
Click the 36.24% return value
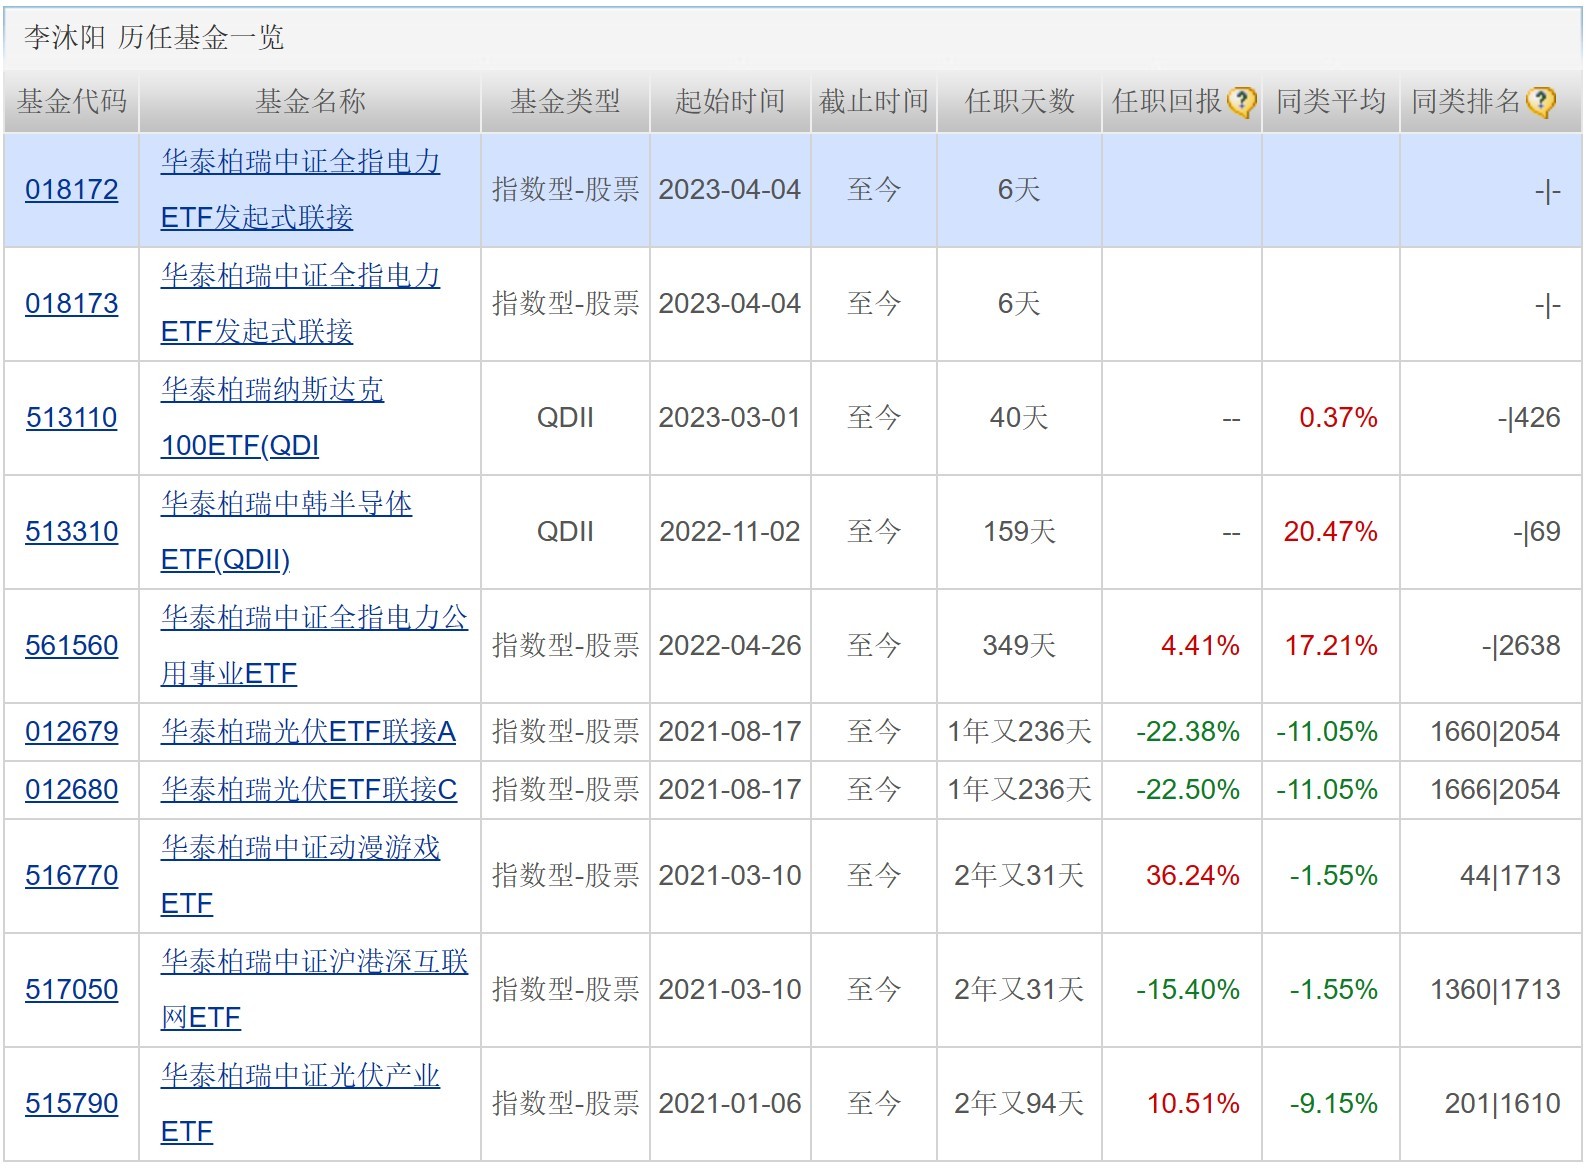(x=1193, y=876)
